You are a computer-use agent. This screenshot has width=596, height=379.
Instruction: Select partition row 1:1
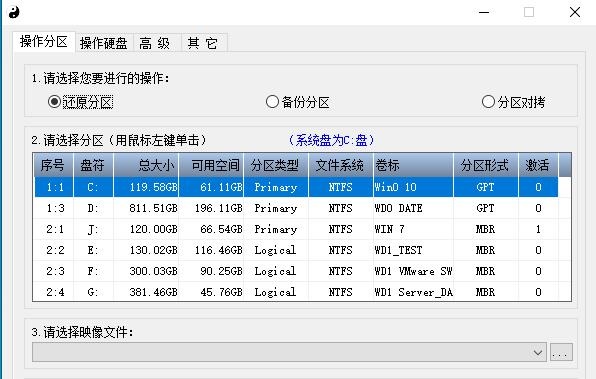296,187
